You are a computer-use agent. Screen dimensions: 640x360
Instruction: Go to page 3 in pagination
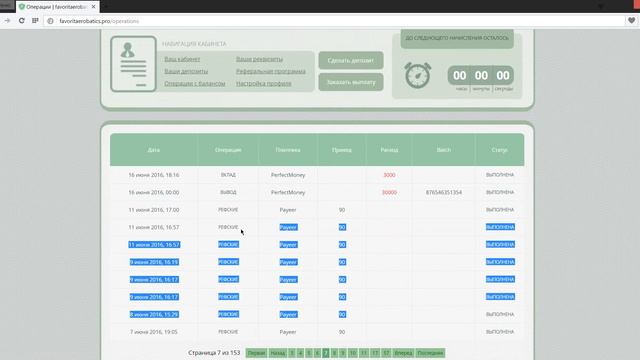point(292,353)
